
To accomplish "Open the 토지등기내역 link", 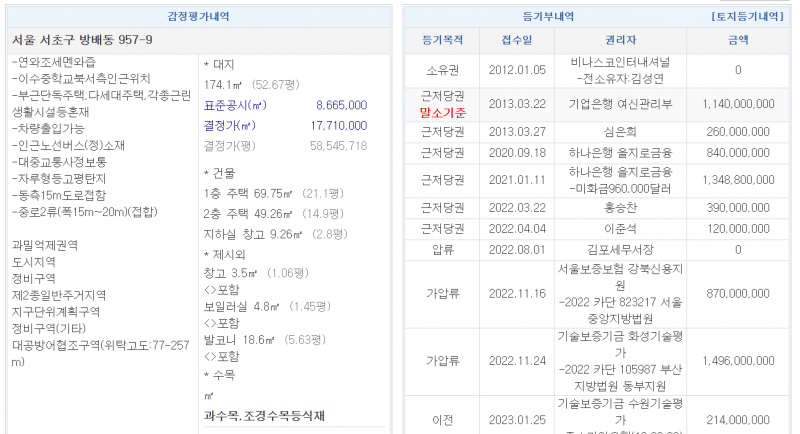I will coord(746,17).
